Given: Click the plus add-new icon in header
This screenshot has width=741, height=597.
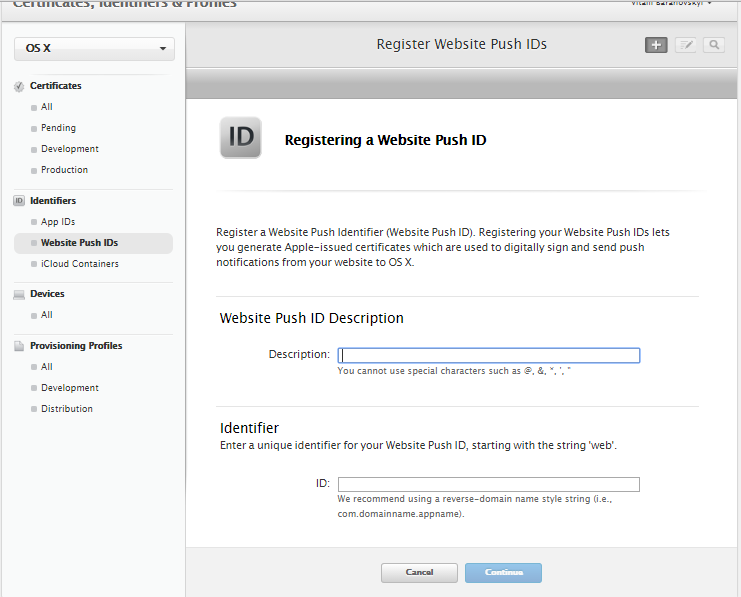Looking at the screenshot, I should [656, 45].
